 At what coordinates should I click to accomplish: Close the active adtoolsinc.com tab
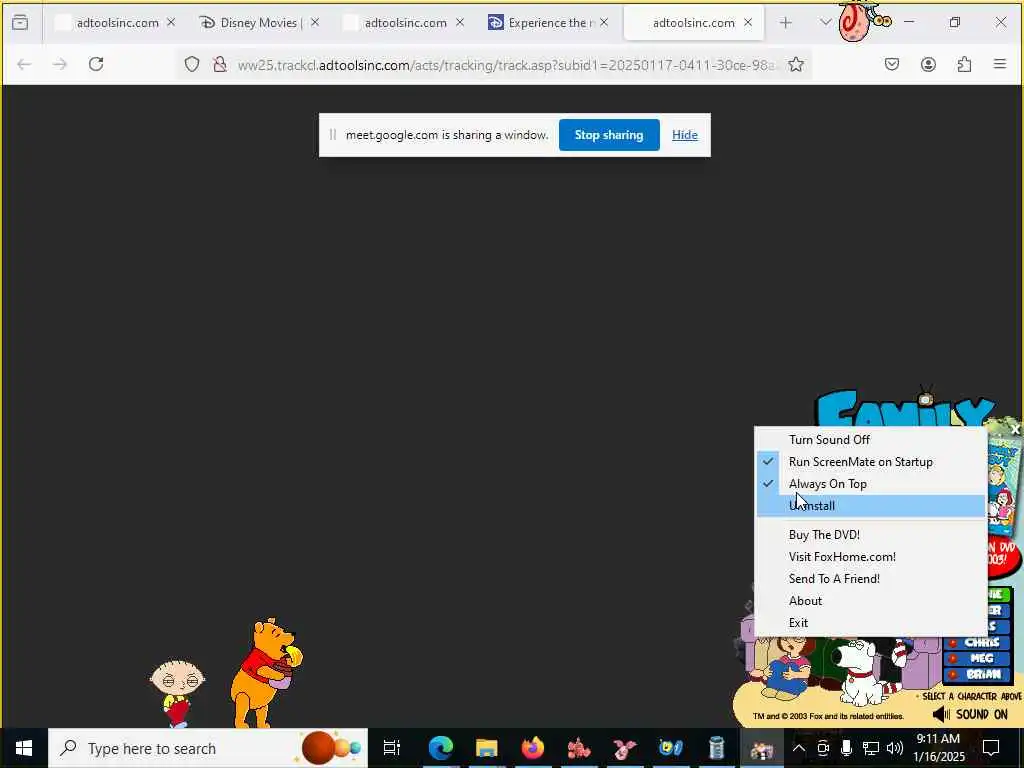coord(748,23)
